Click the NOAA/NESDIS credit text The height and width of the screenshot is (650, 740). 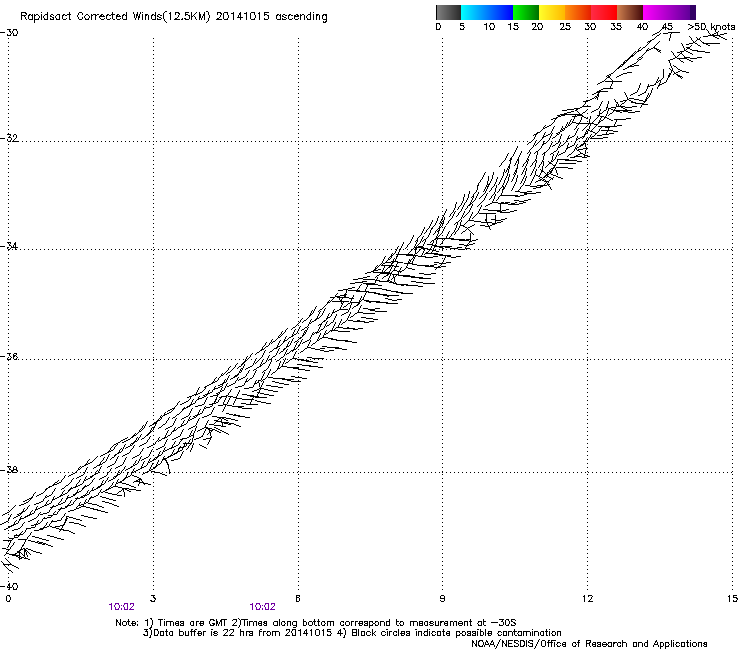click(x=589, y=644)
